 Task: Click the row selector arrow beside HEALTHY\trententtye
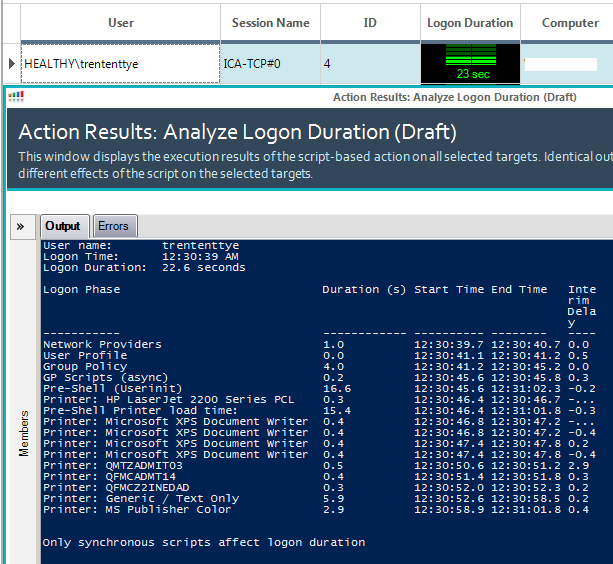click(11, 64)
